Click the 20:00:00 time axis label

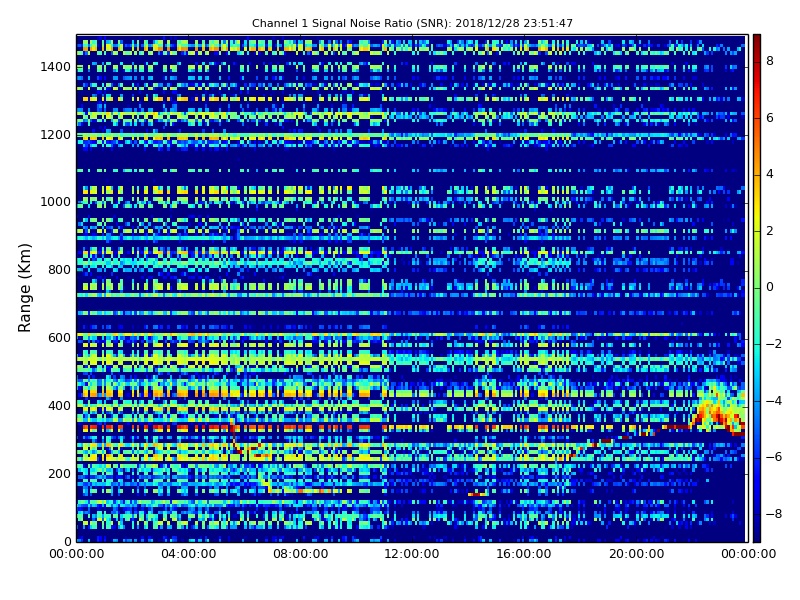pyautogui.click(x=636, y=554)
